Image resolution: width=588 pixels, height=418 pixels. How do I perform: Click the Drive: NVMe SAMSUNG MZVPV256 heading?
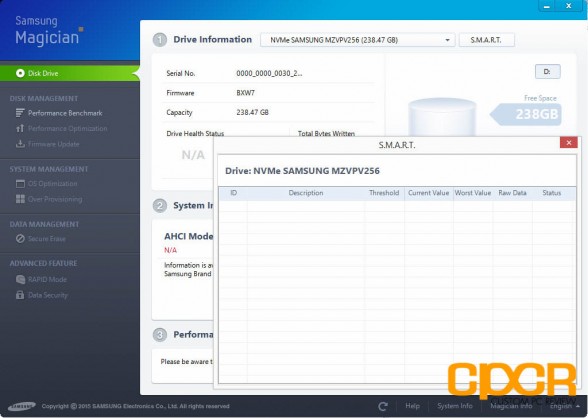(302, 171)
